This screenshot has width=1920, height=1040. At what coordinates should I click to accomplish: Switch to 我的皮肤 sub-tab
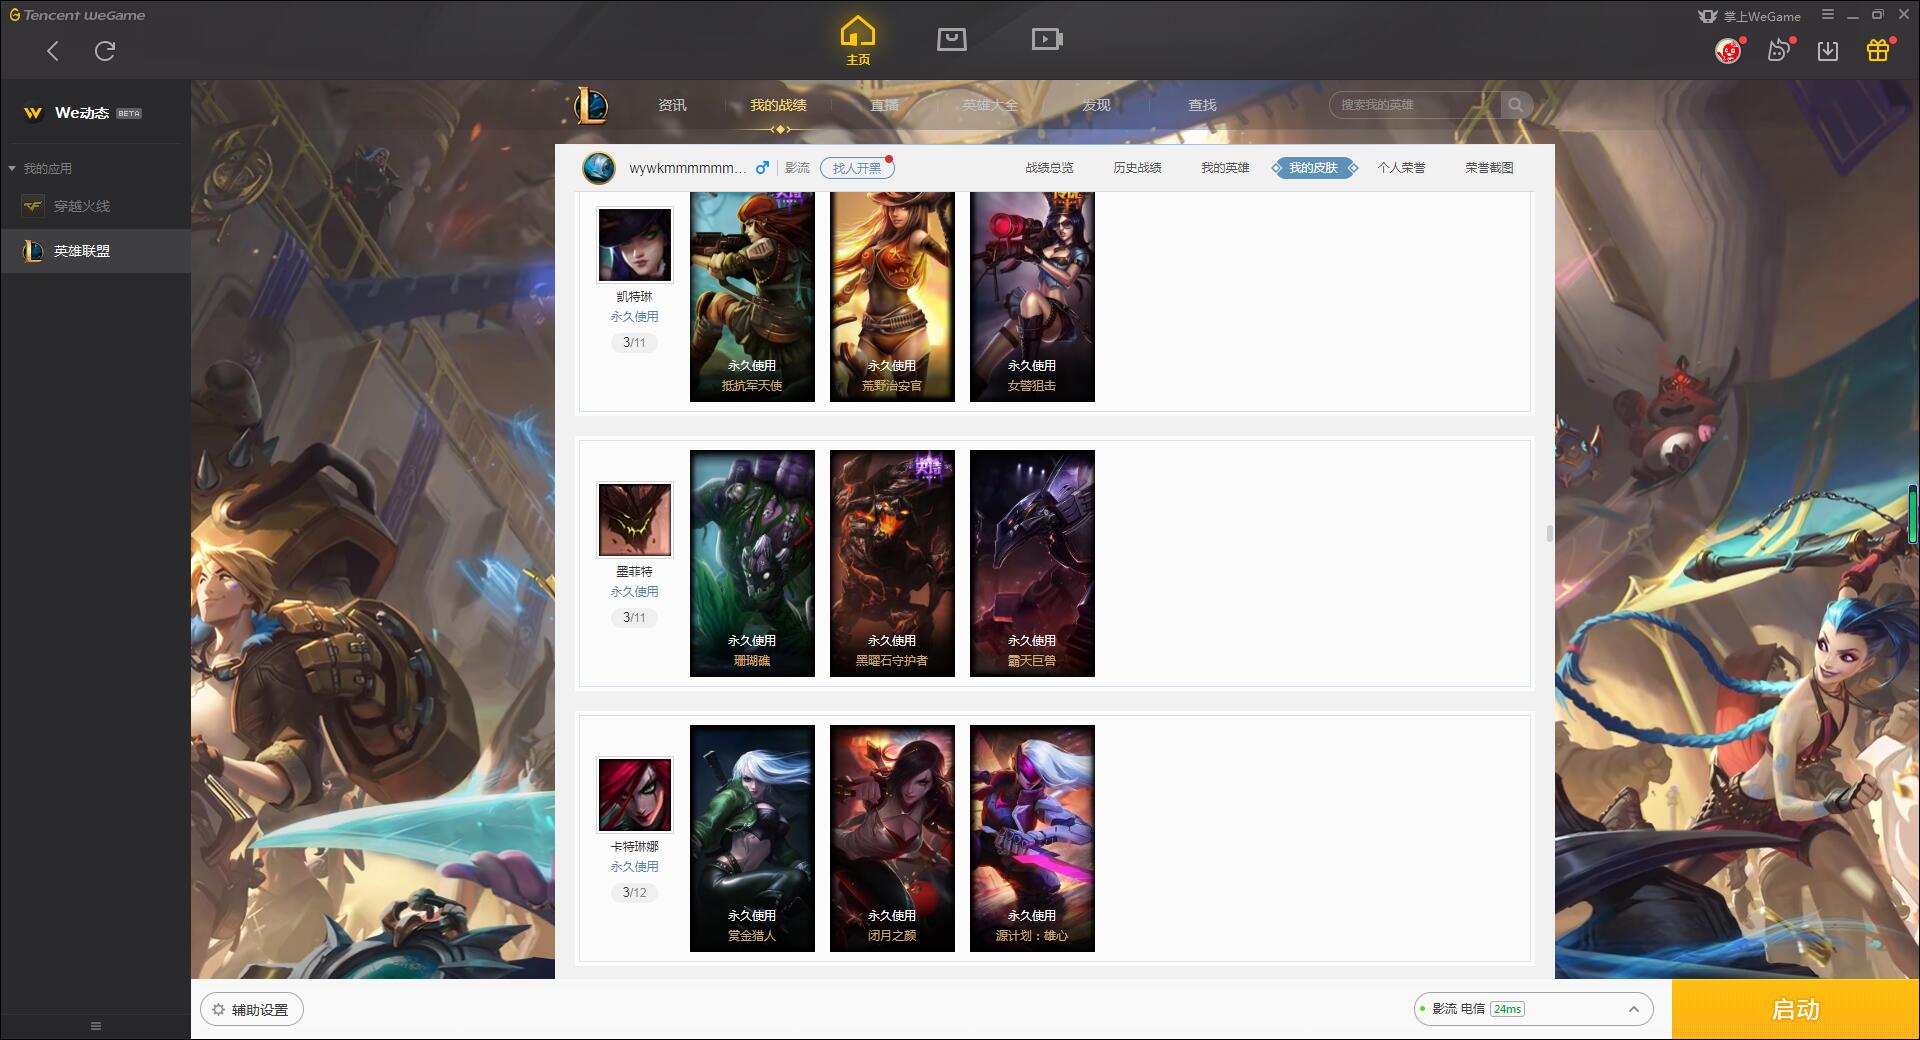[x=1313, y=168]
